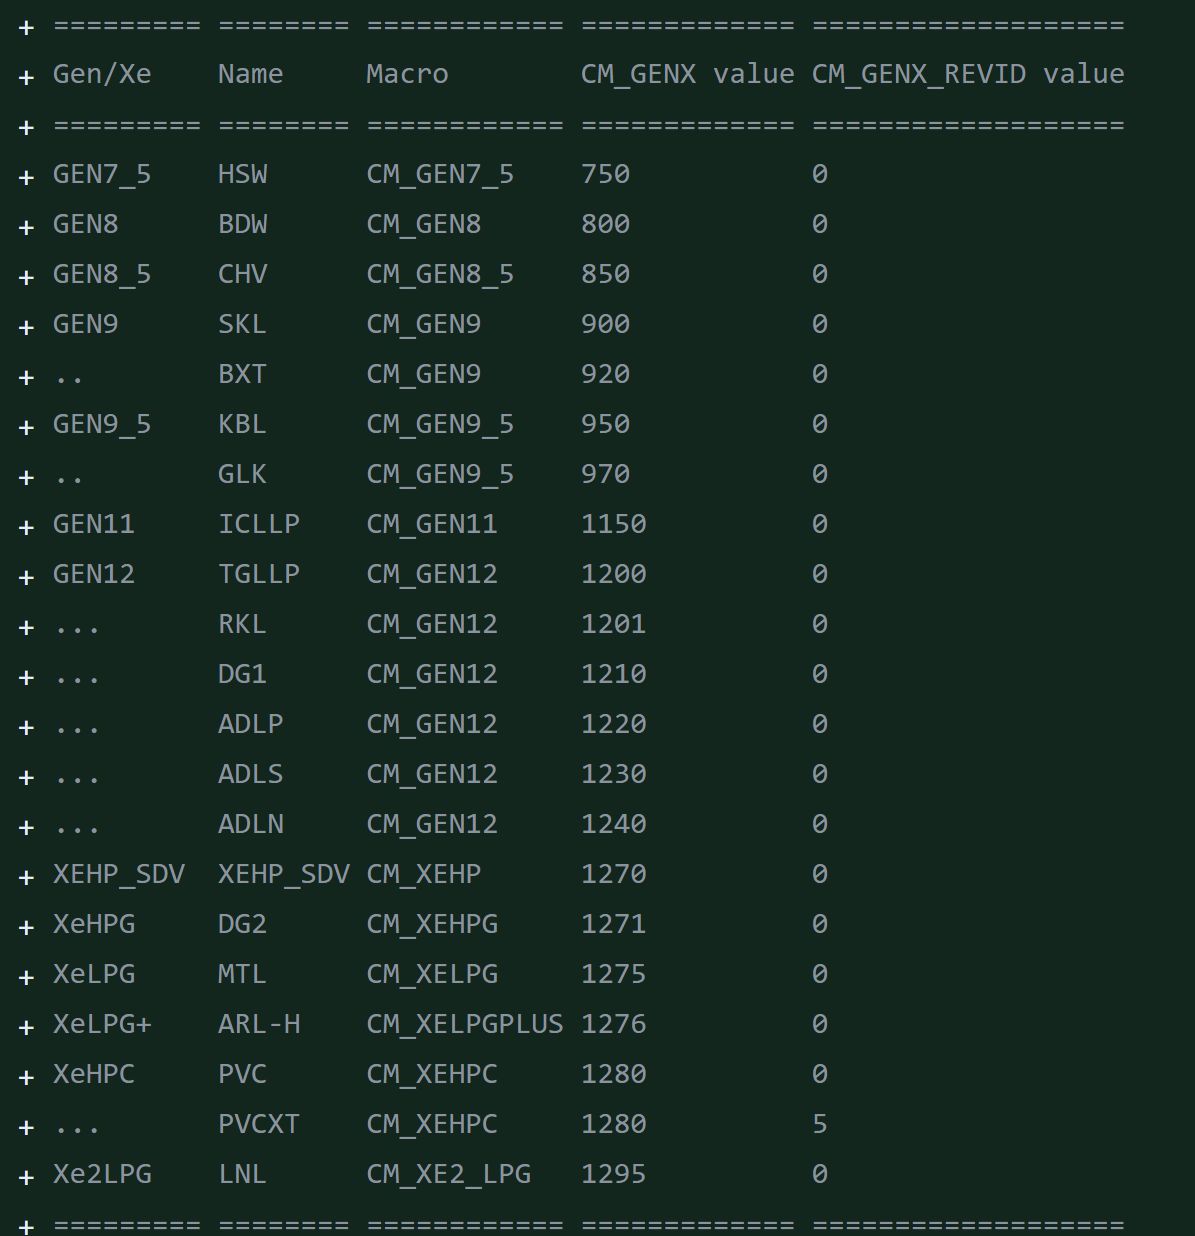Viewport: 1195px width, 1236px height.
Task: Click the CM_GENX_REVID value header
Action: tap(967, 74)
